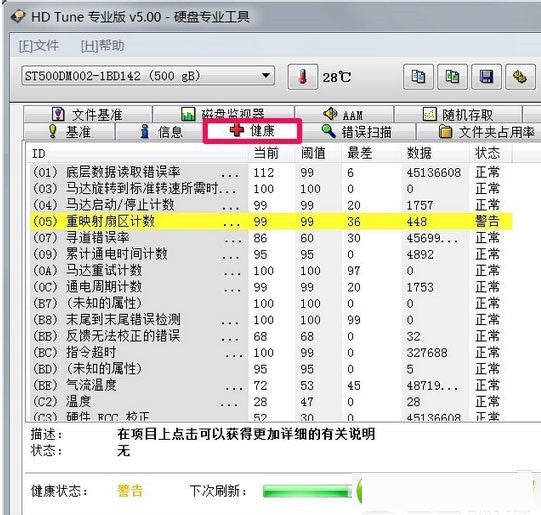Viewport: 541px width, 515px height.
Task: Switch to the 健康 tab
Action: [252, 131]
